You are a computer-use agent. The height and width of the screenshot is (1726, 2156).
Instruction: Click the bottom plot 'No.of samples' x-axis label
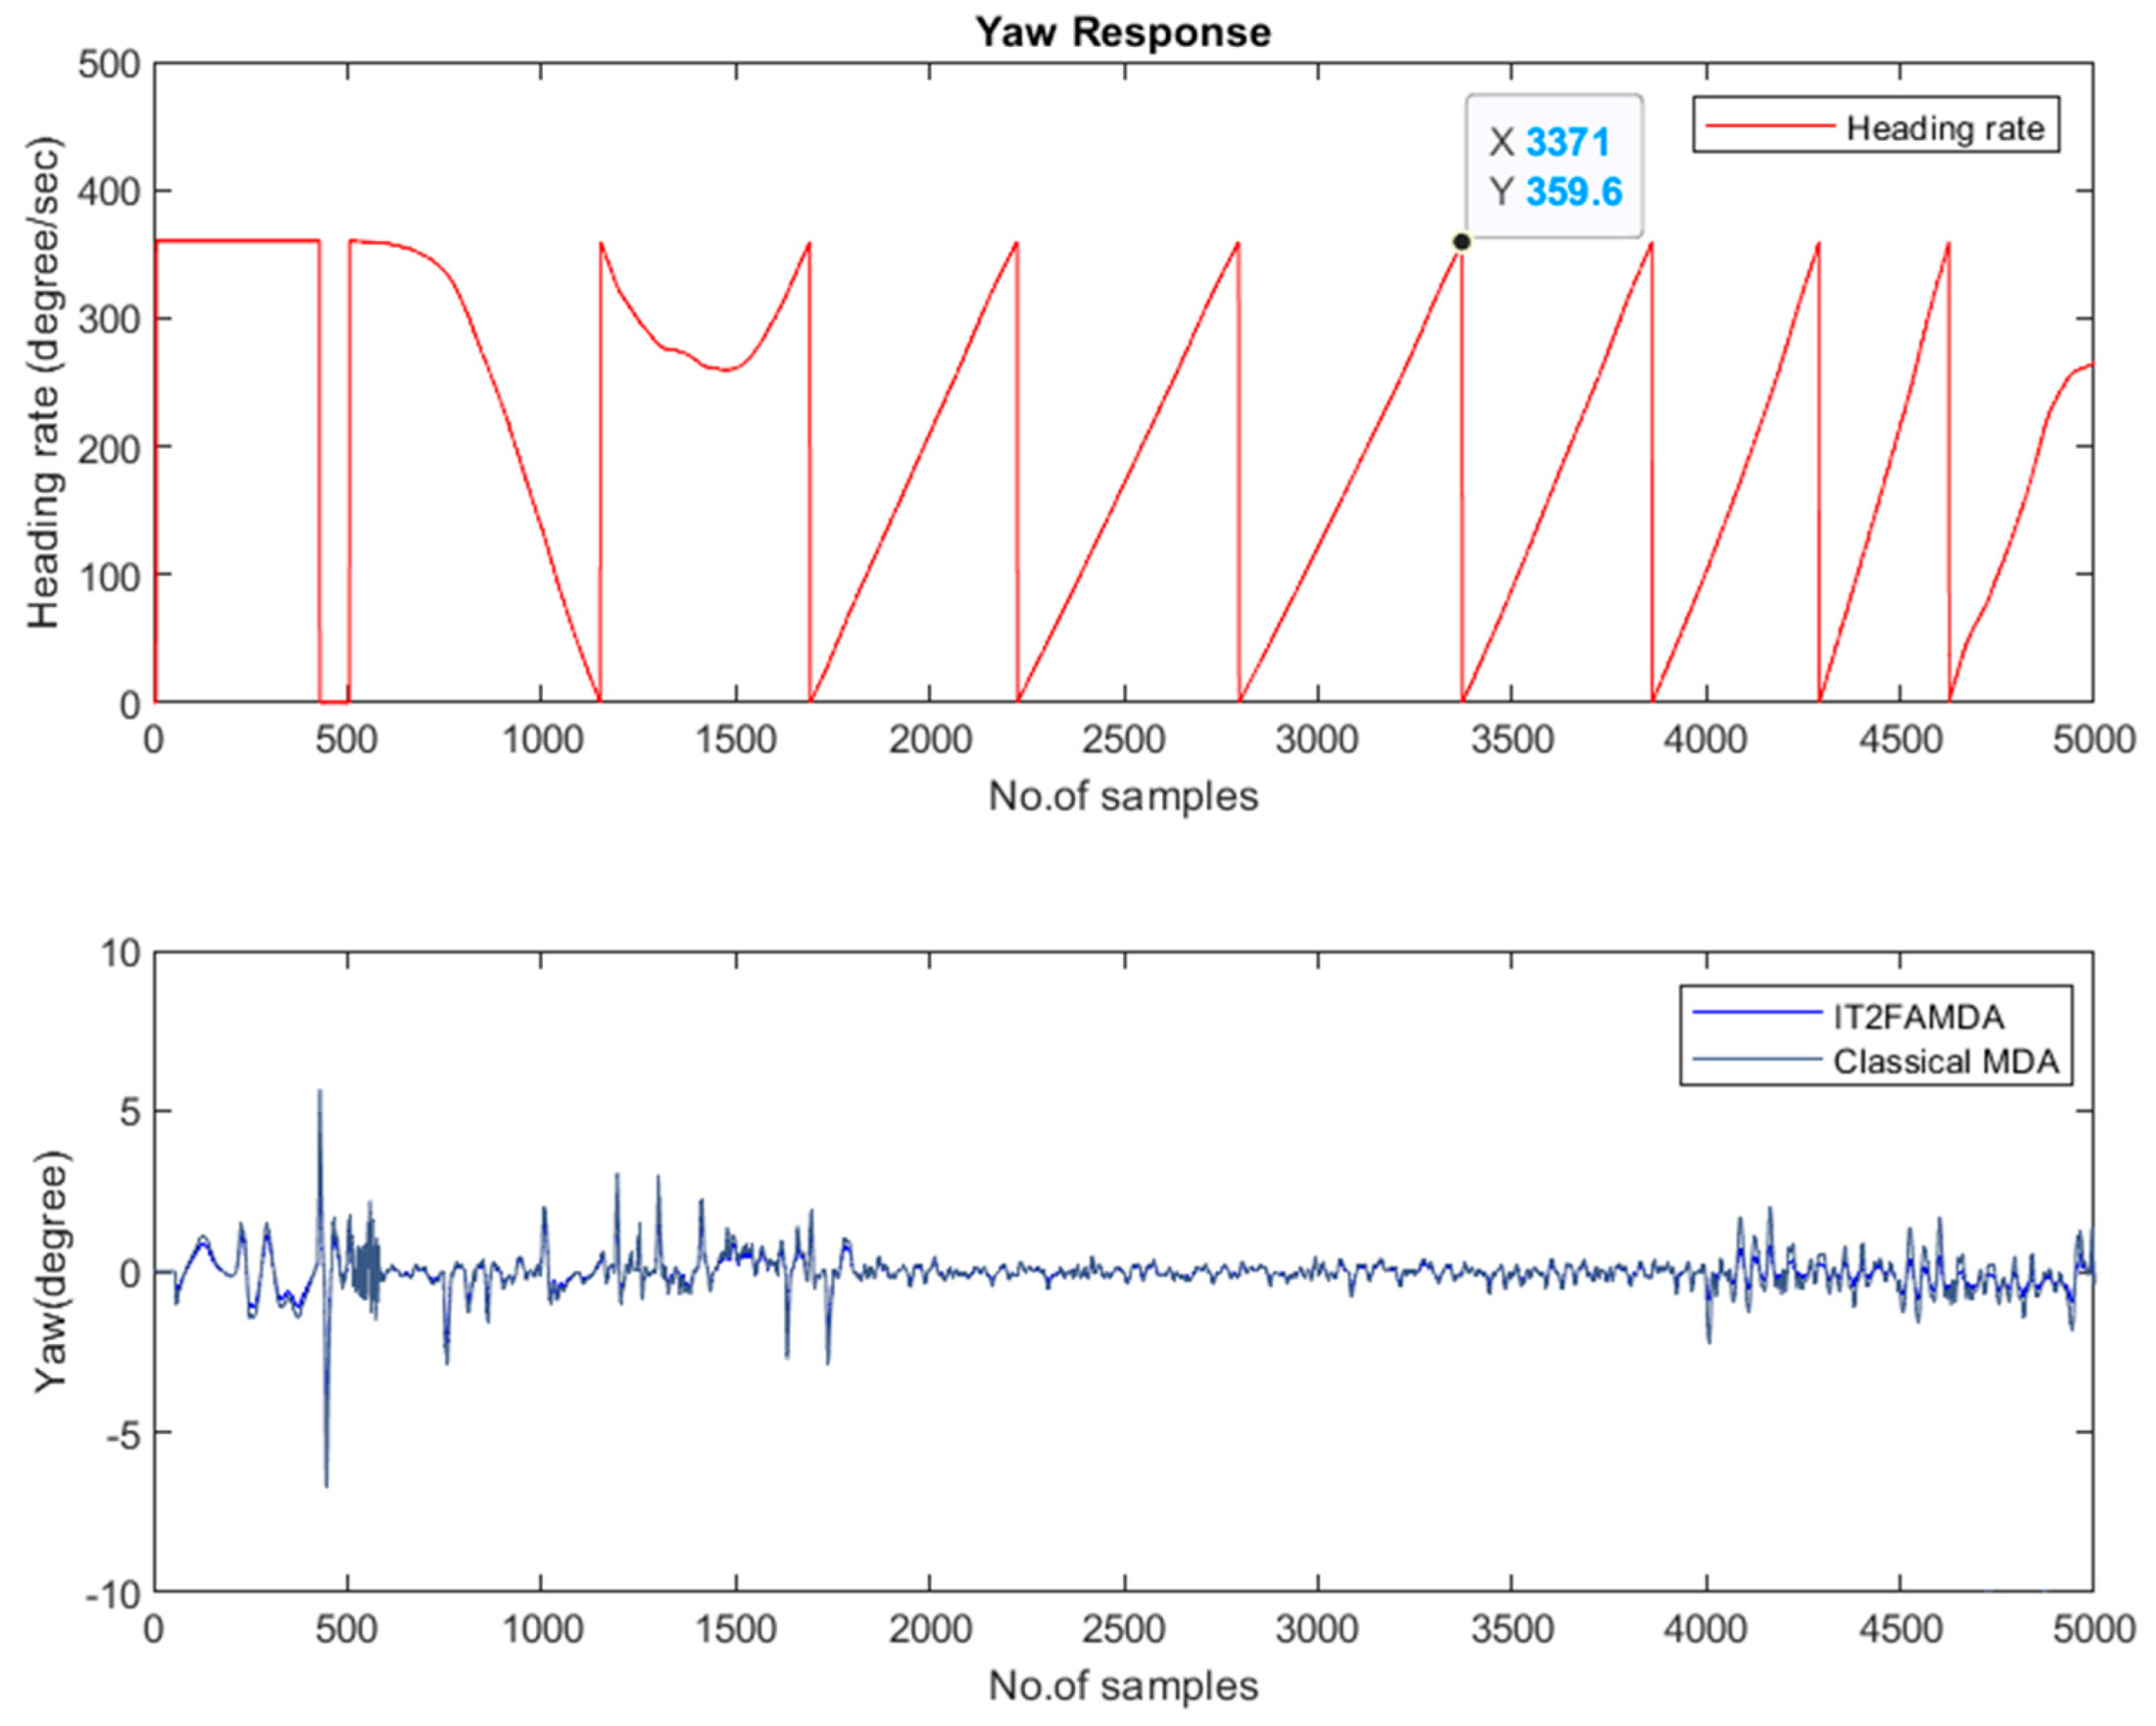(1123, 1686)
